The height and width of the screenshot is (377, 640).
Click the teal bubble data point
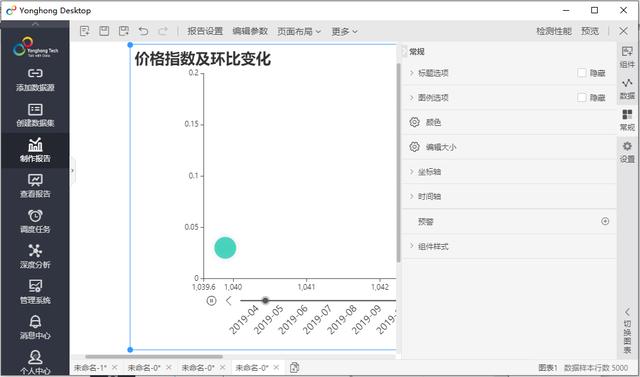(x=225, y=248)
